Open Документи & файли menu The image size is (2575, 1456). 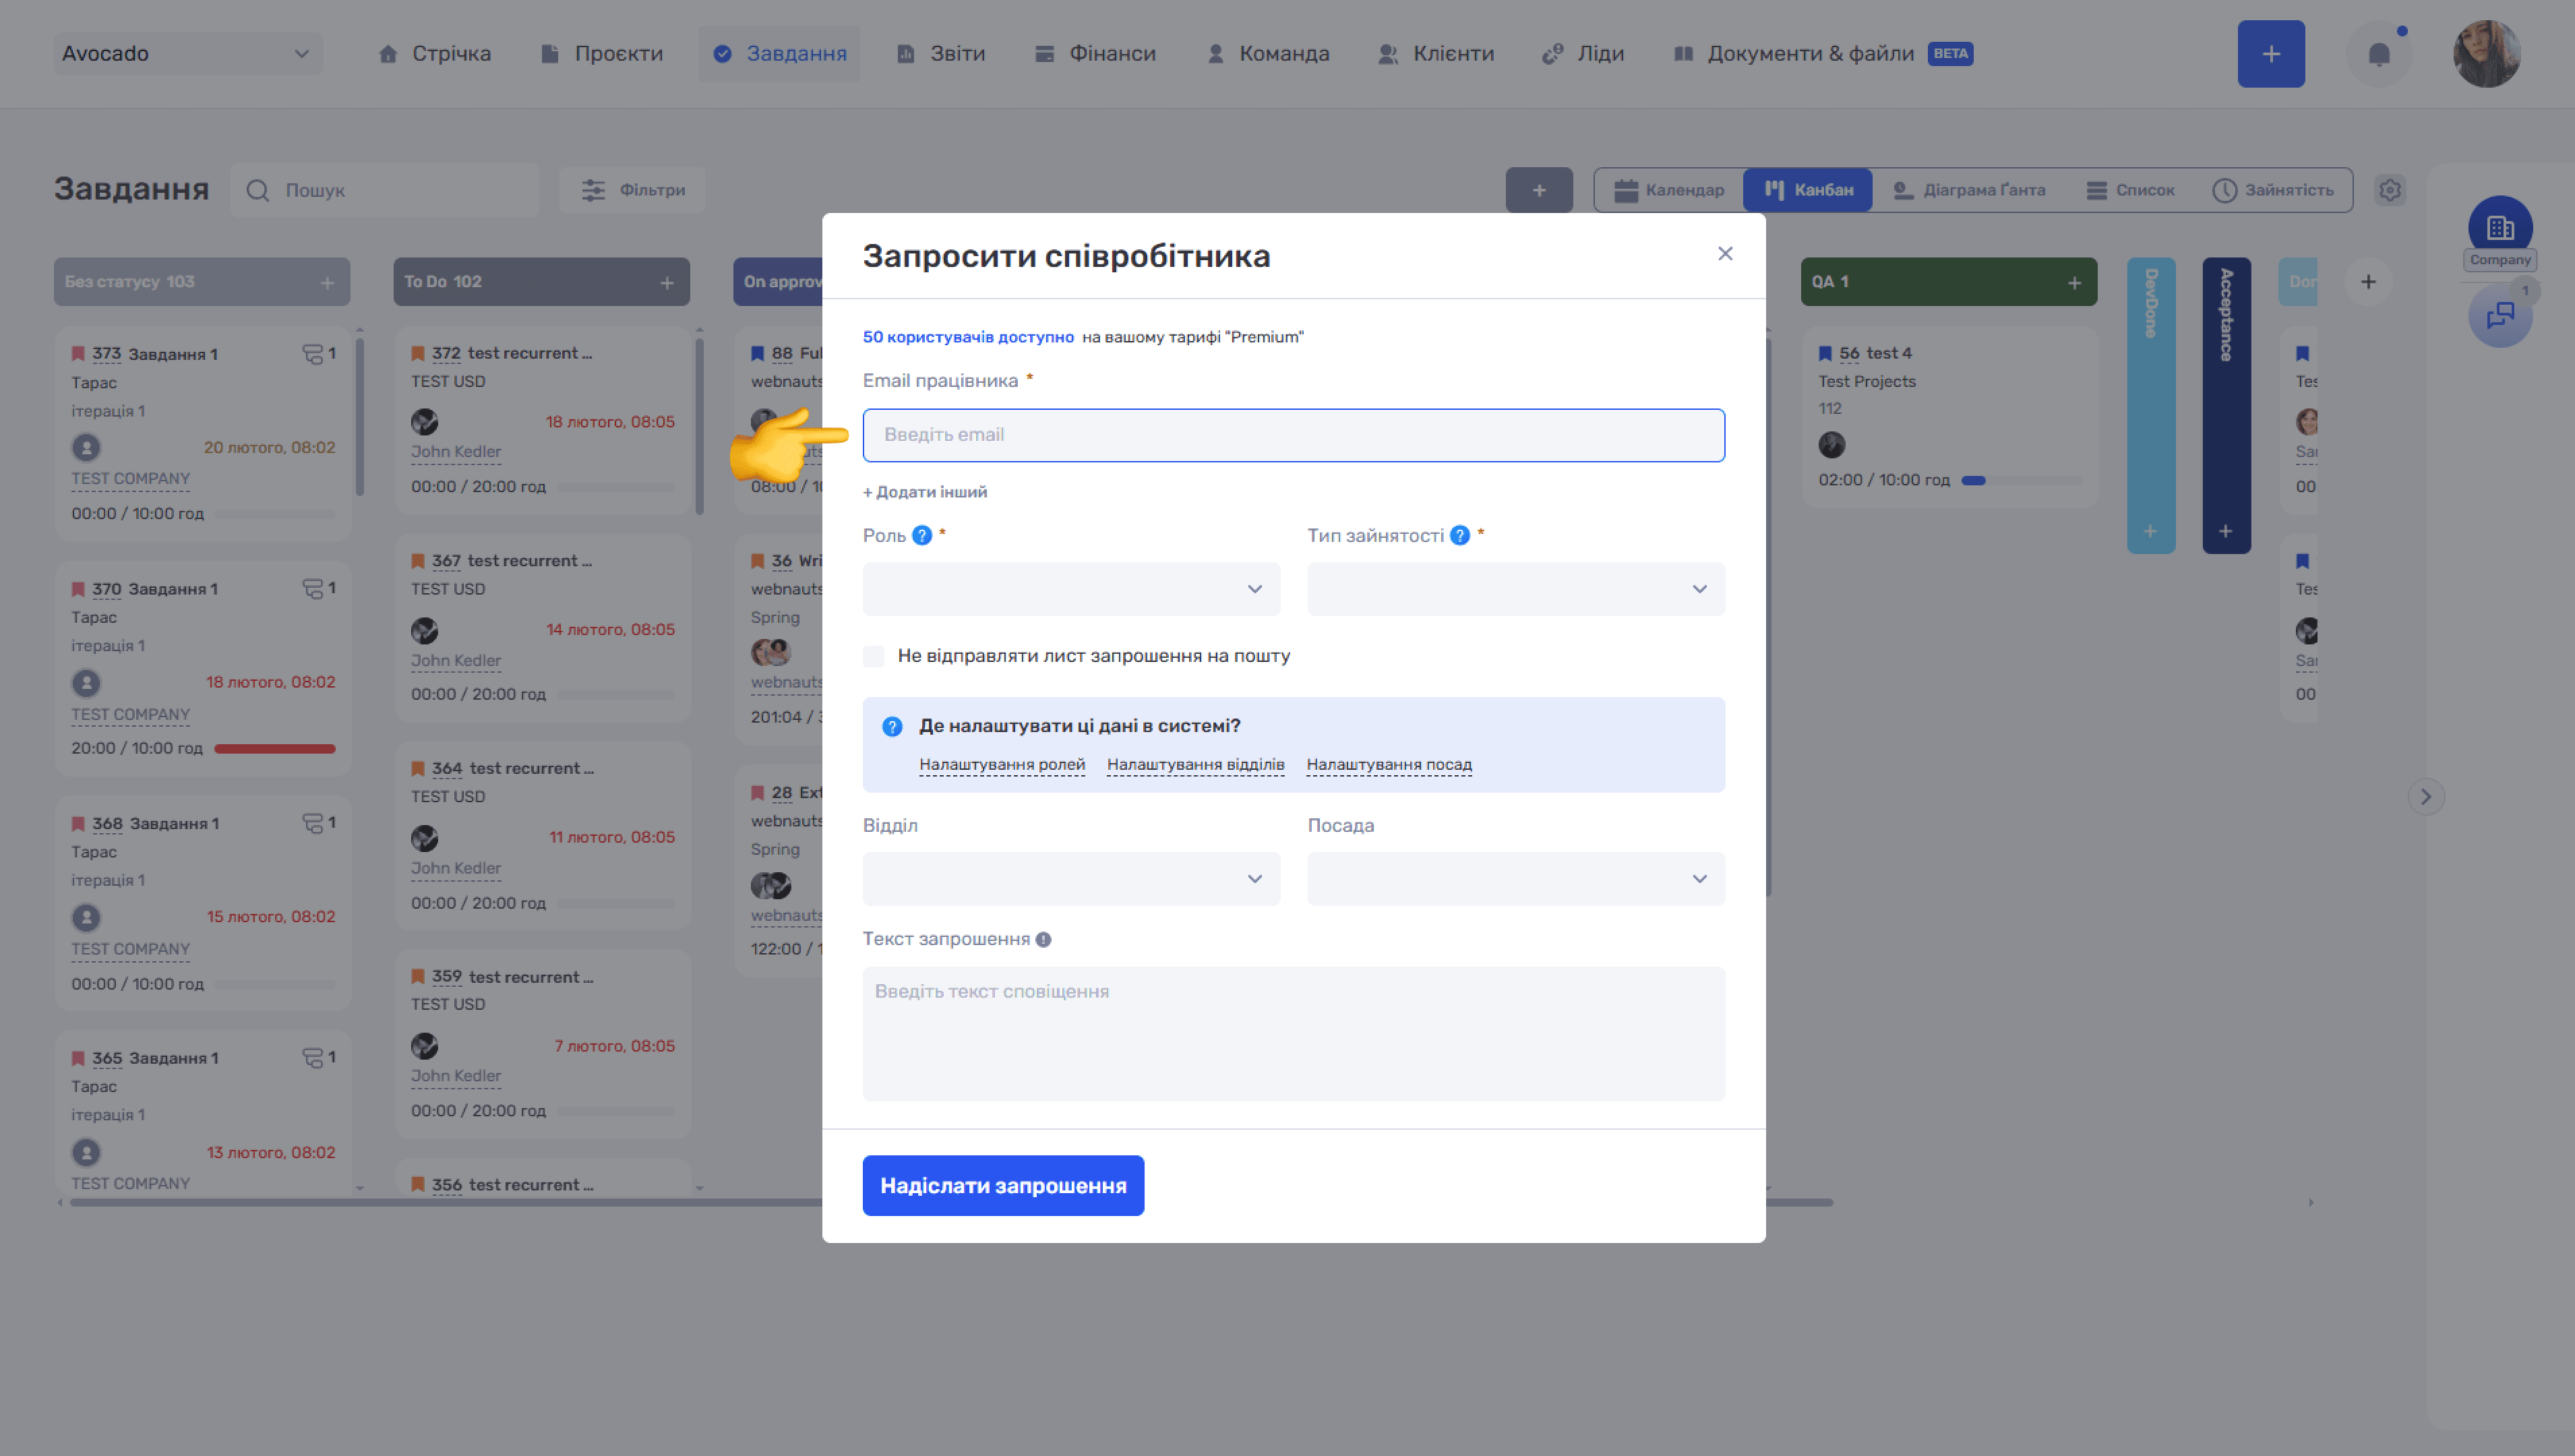(1822, 54)
